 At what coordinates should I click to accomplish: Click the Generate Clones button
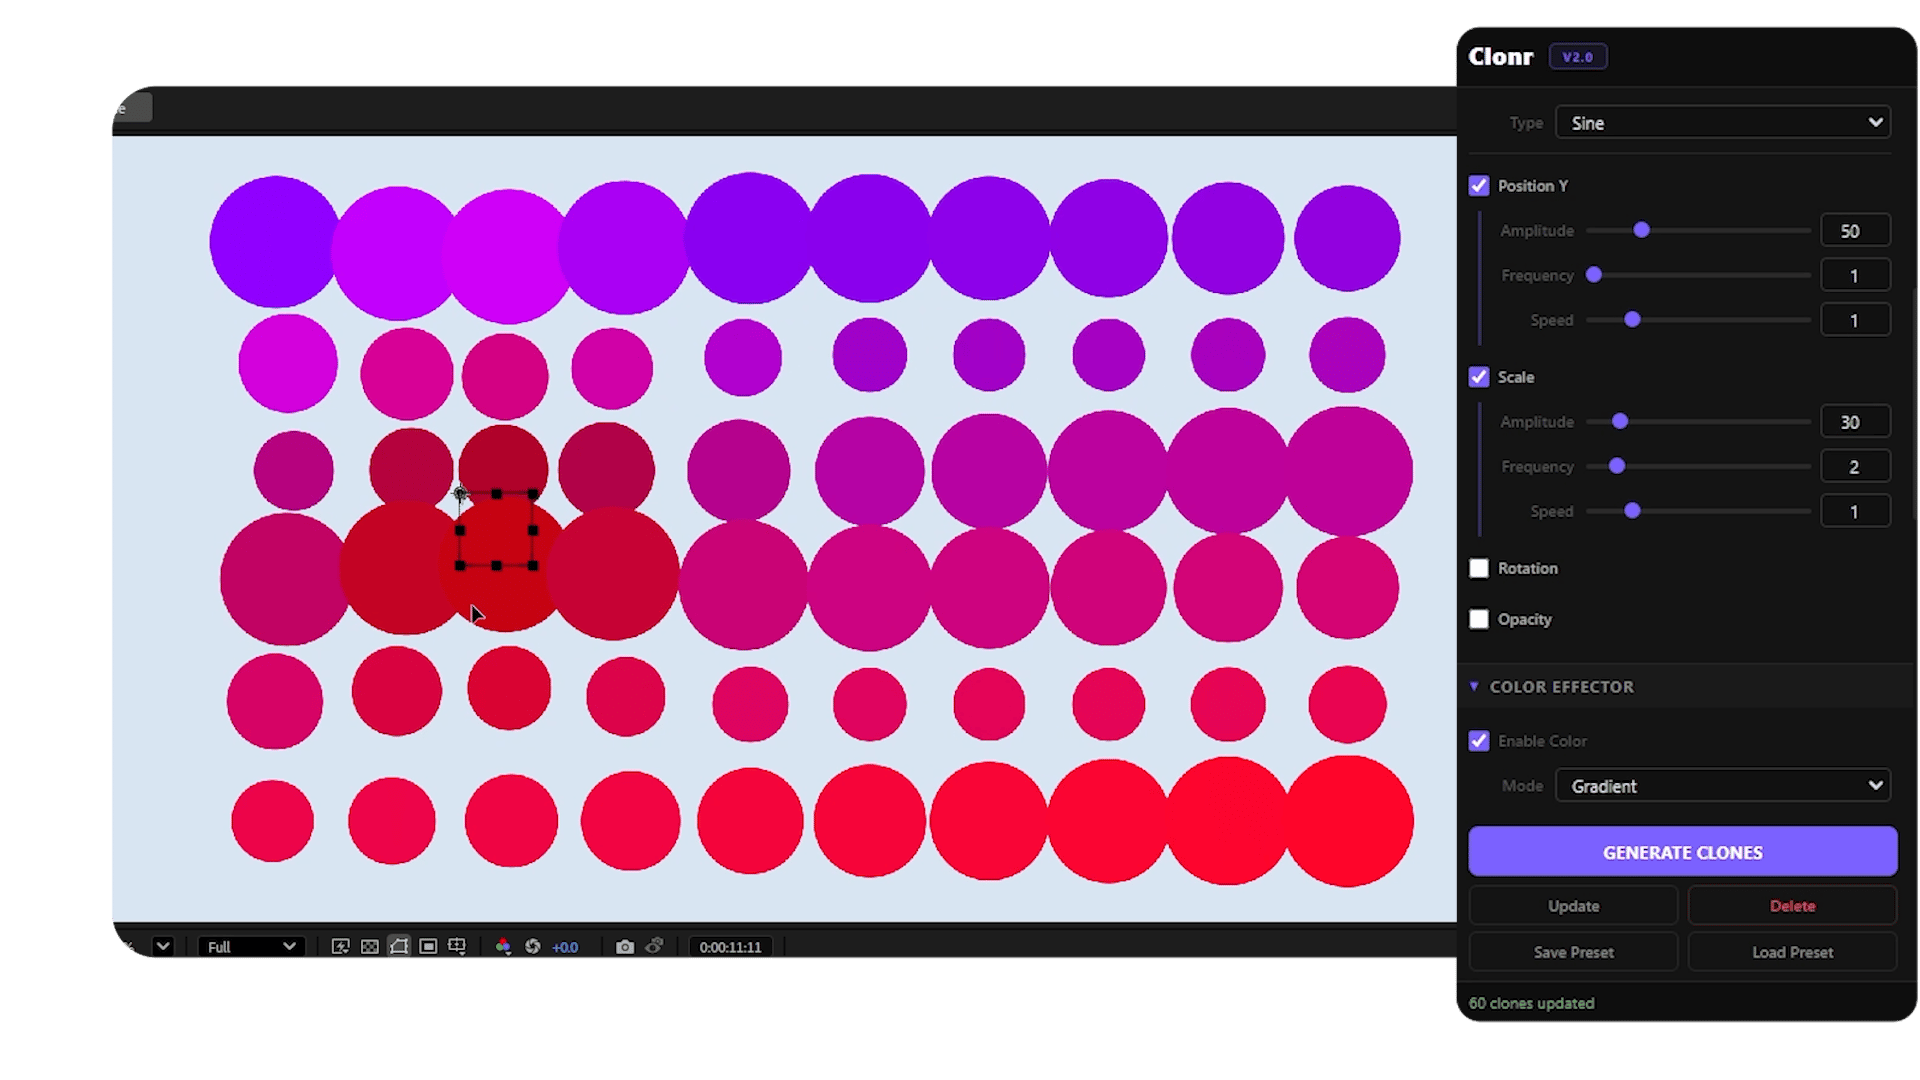click(x=1682, y=852)
